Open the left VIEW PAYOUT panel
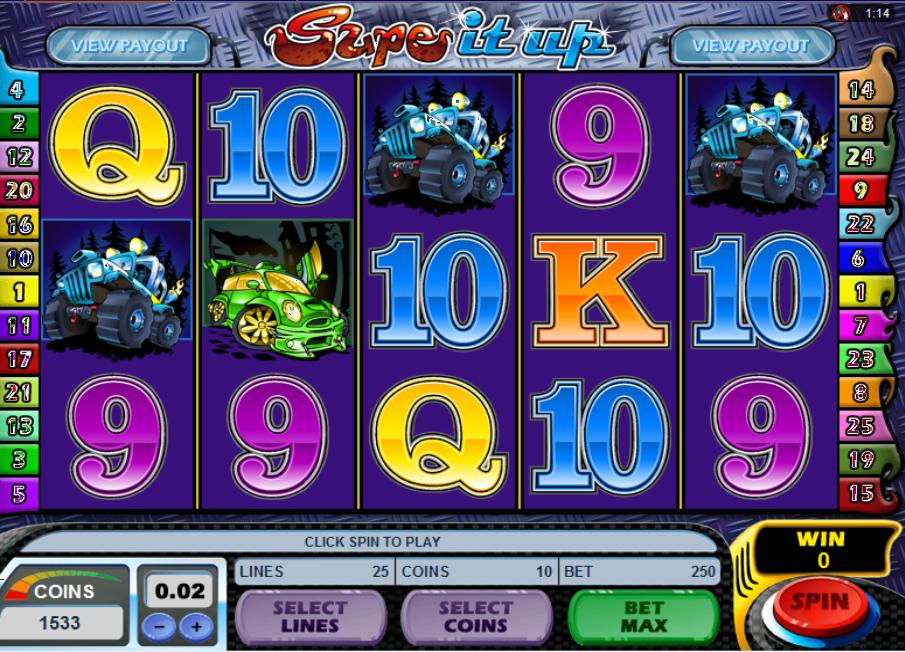The width and height of the screenshot is (905, 652). 129,45
